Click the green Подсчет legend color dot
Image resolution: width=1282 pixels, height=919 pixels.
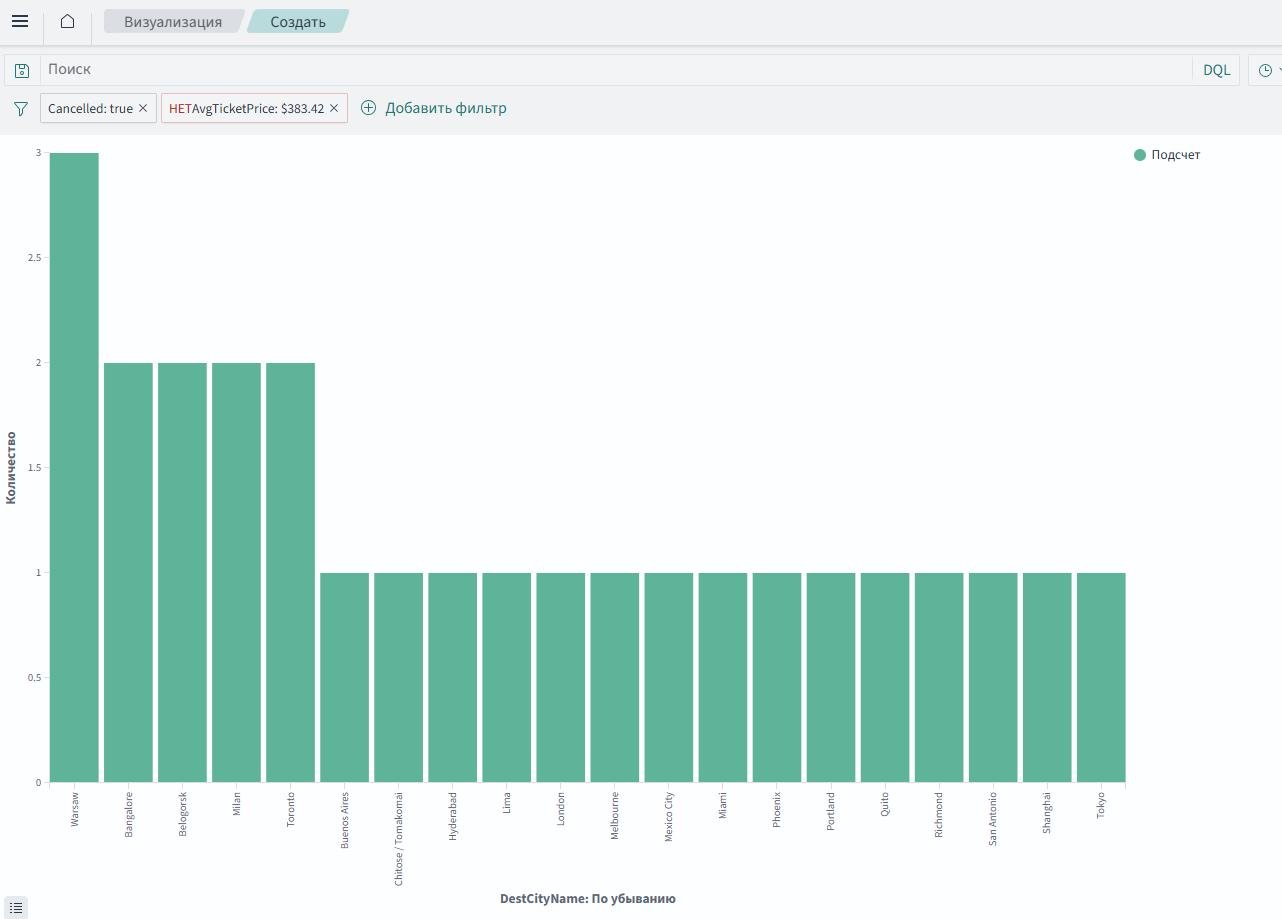coord(1140,155)
